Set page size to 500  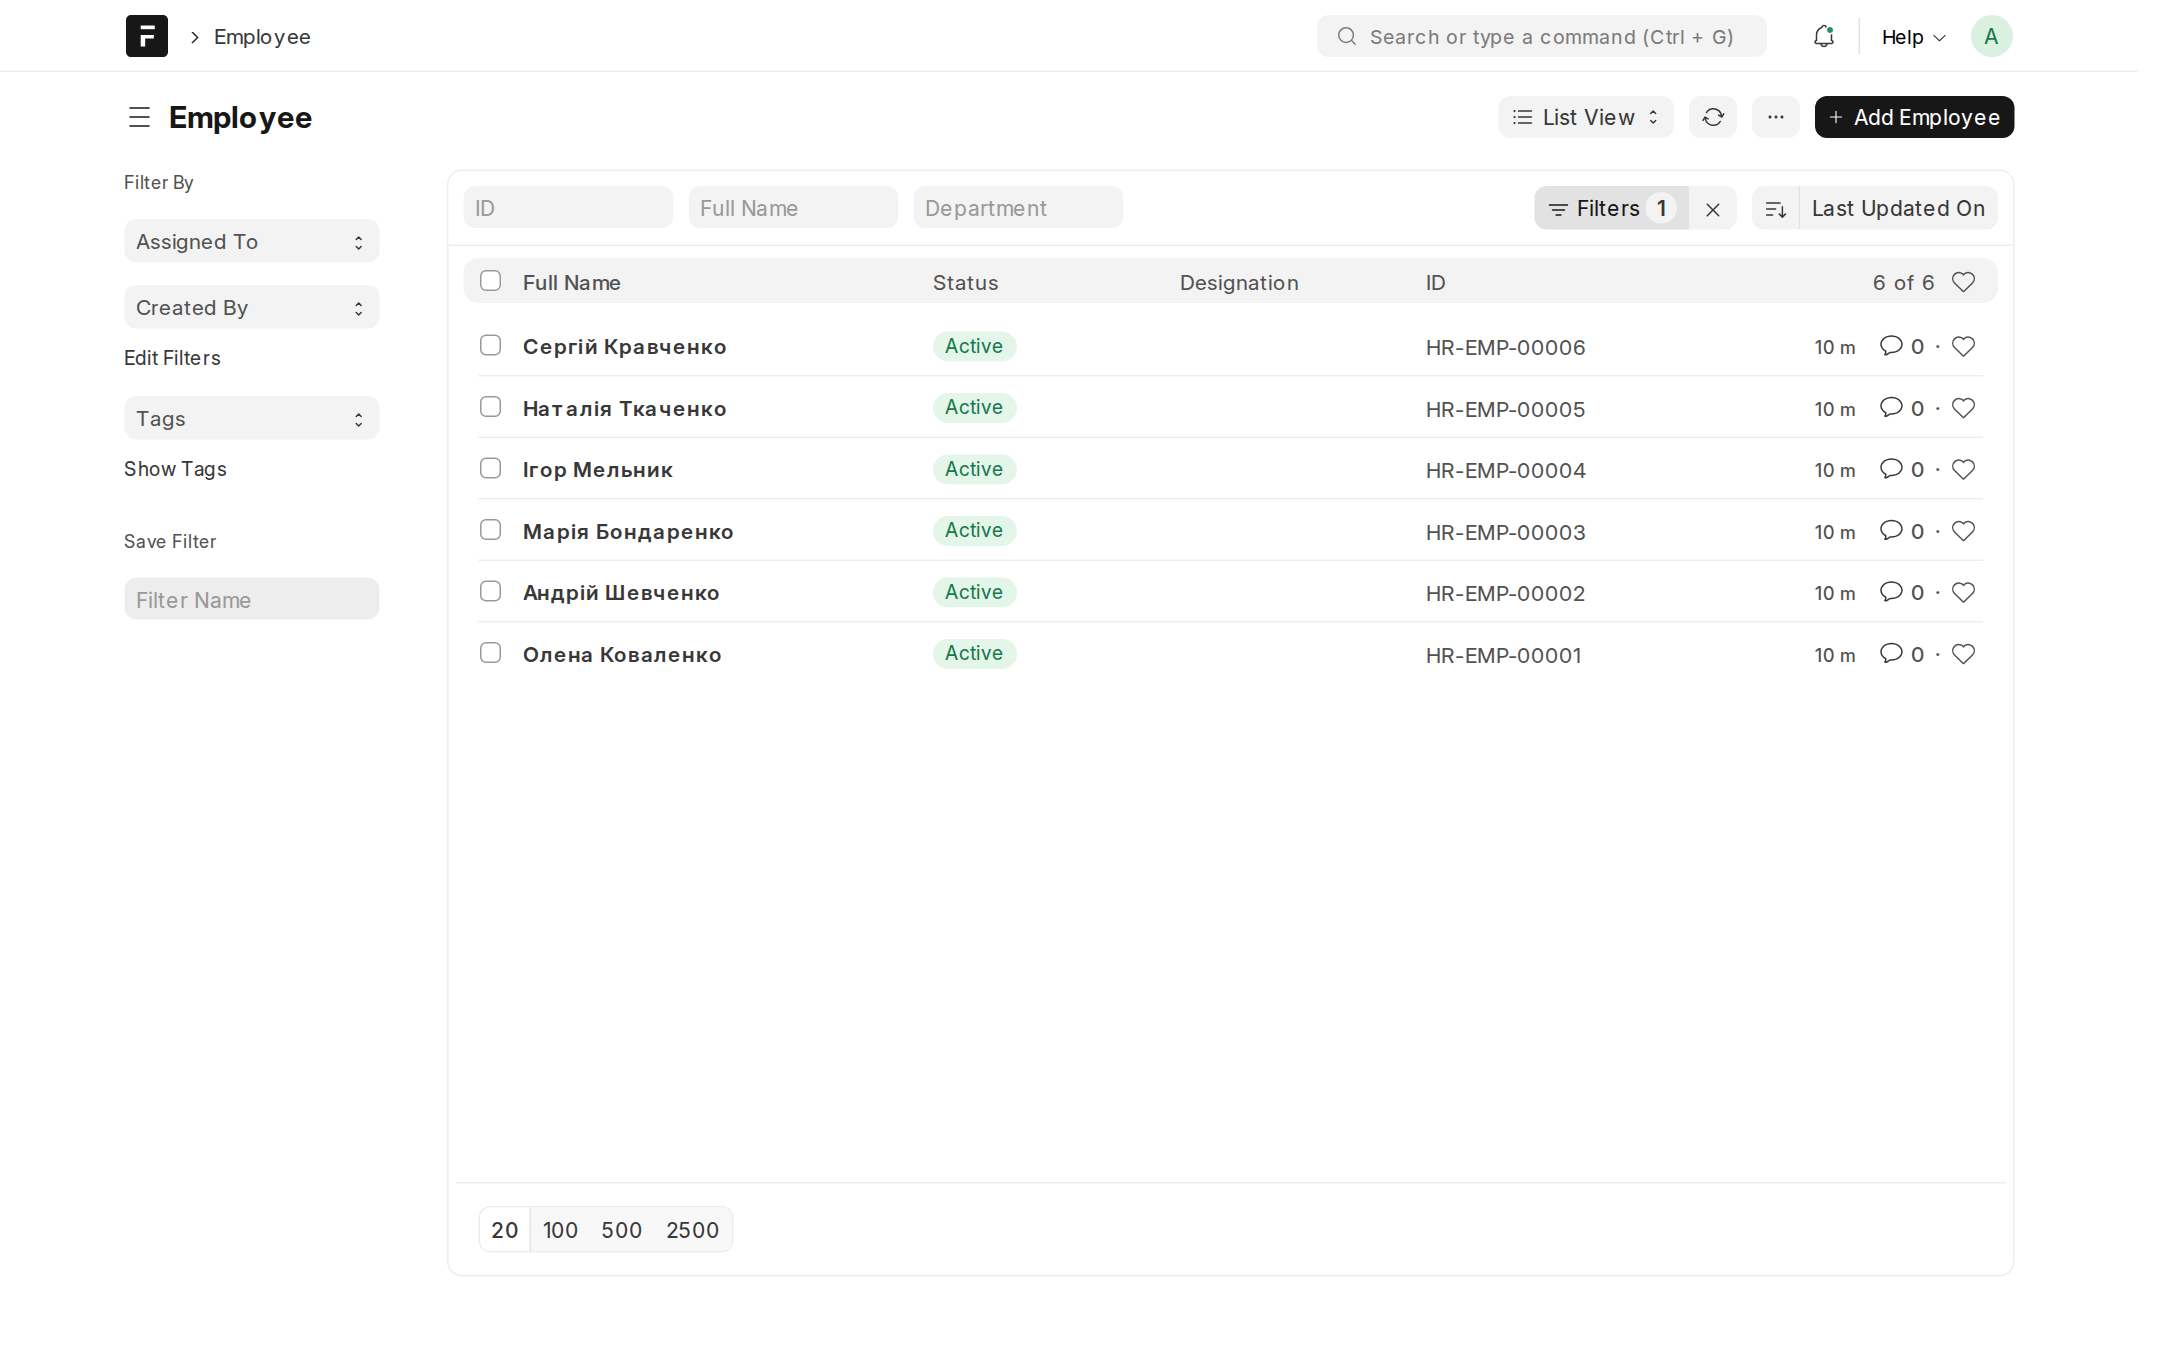point(621,1229)
